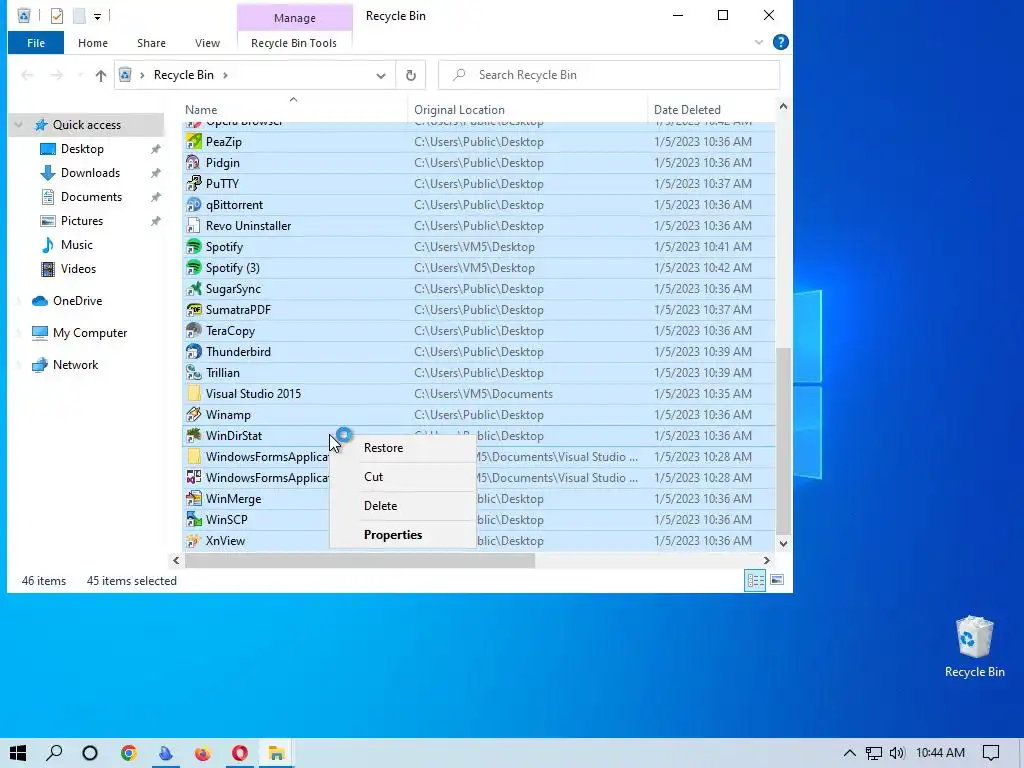
Task: Open the Recycle Bin Tools tab
Action: (294, 42)
